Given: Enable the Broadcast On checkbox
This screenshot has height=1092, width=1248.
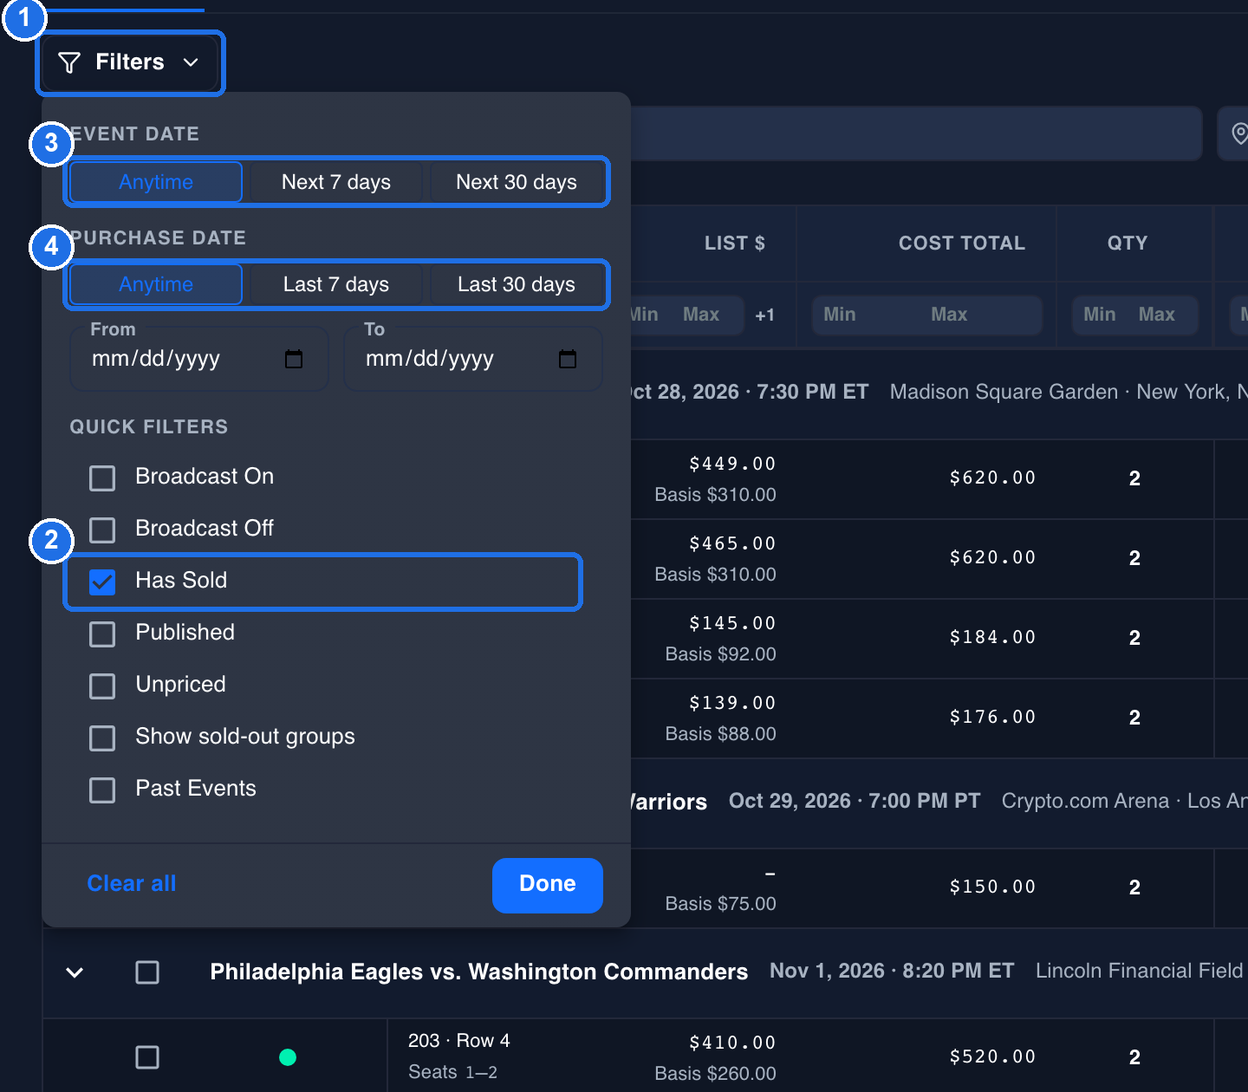Looking at the screenshot, I should pos(102,478).
